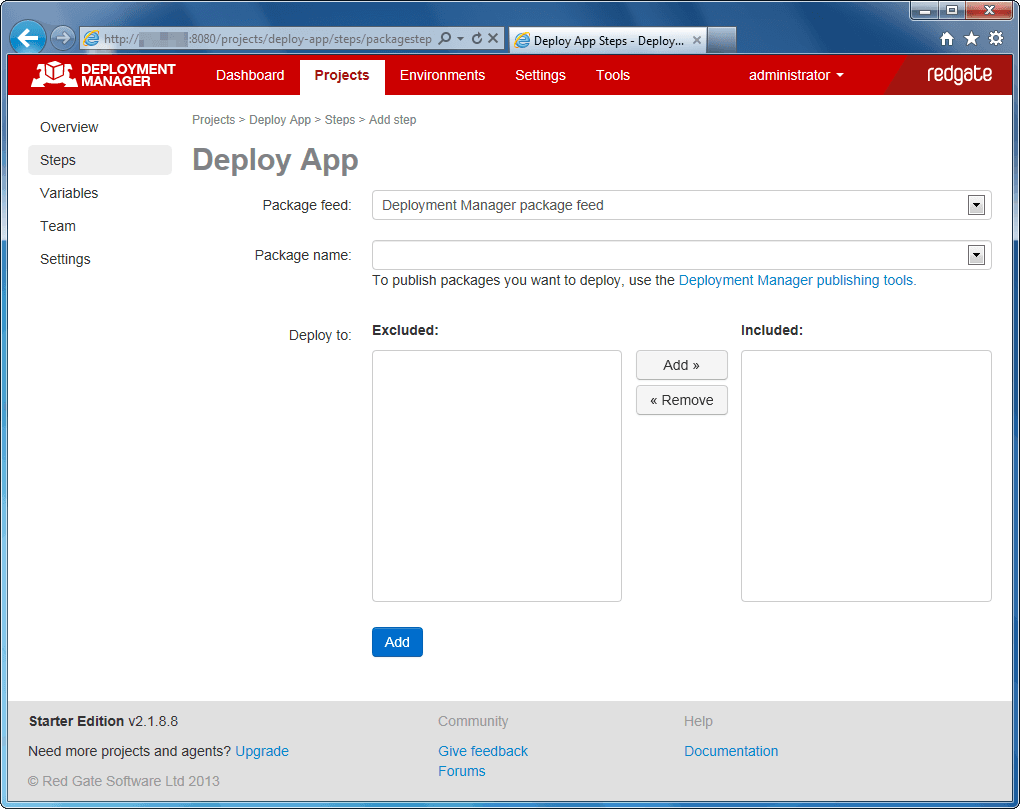Maximize the browser window
Viewport: 1020px width, 809px height.
click(x=952, y=10)
